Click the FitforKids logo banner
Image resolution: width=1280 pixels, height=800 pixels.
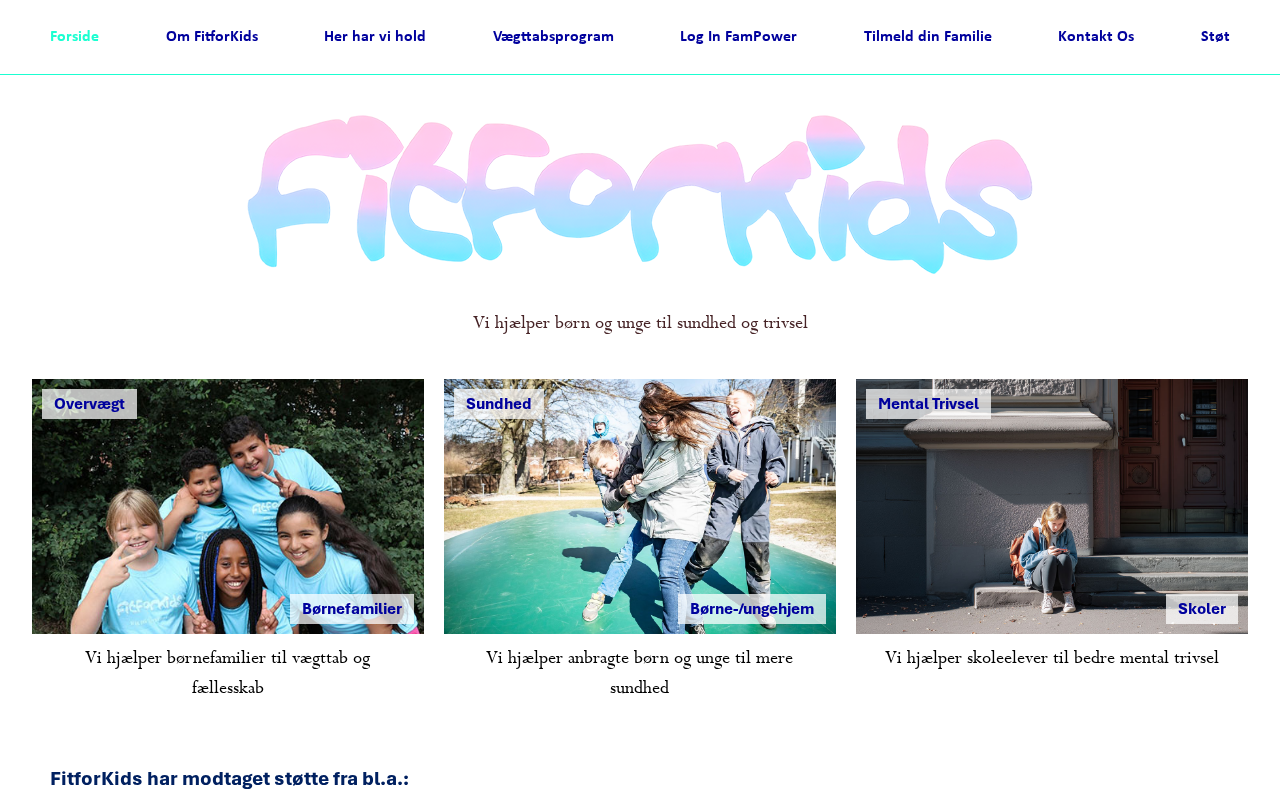pos(640,193)
